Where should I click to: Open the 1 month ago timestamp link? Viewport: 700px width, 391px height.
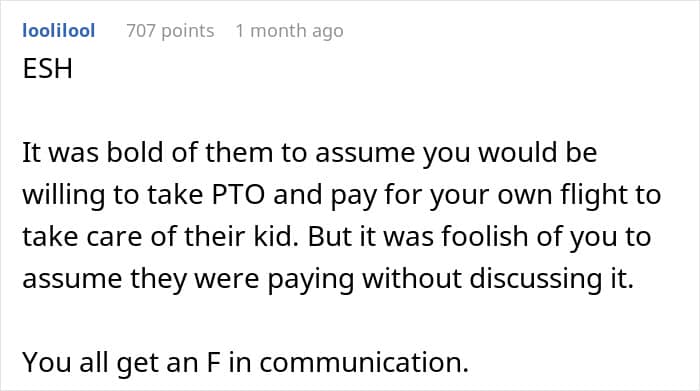tap(289, 31)
